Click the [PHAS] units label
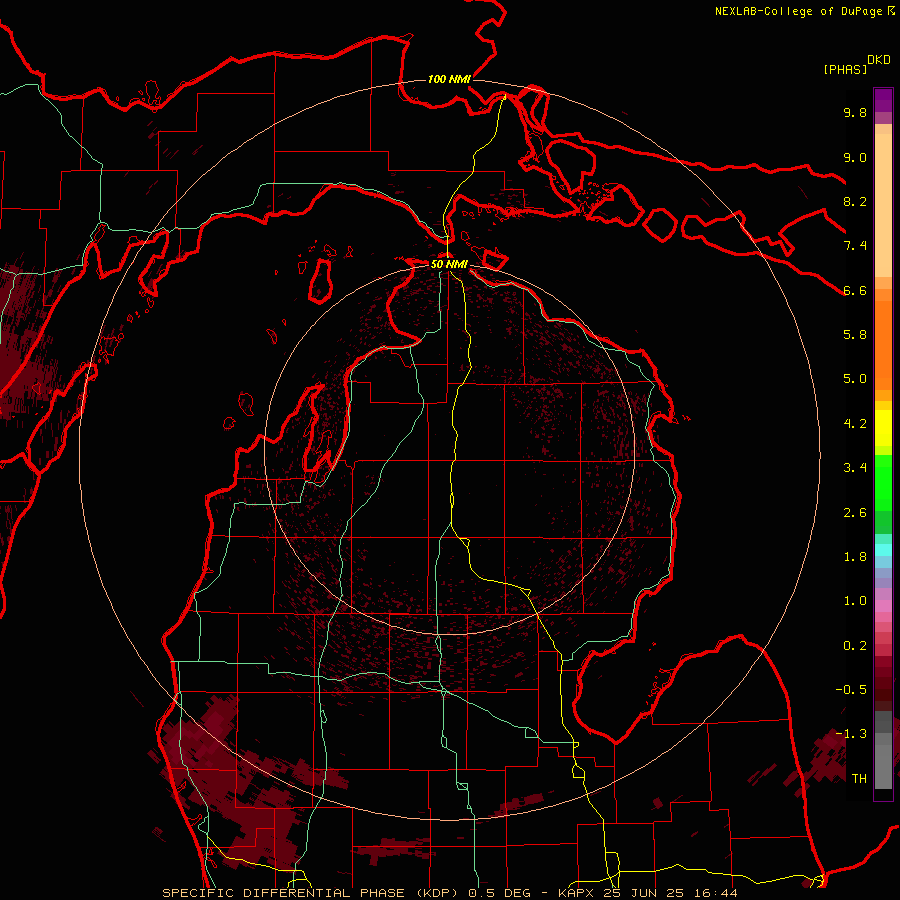 [845, 69]
